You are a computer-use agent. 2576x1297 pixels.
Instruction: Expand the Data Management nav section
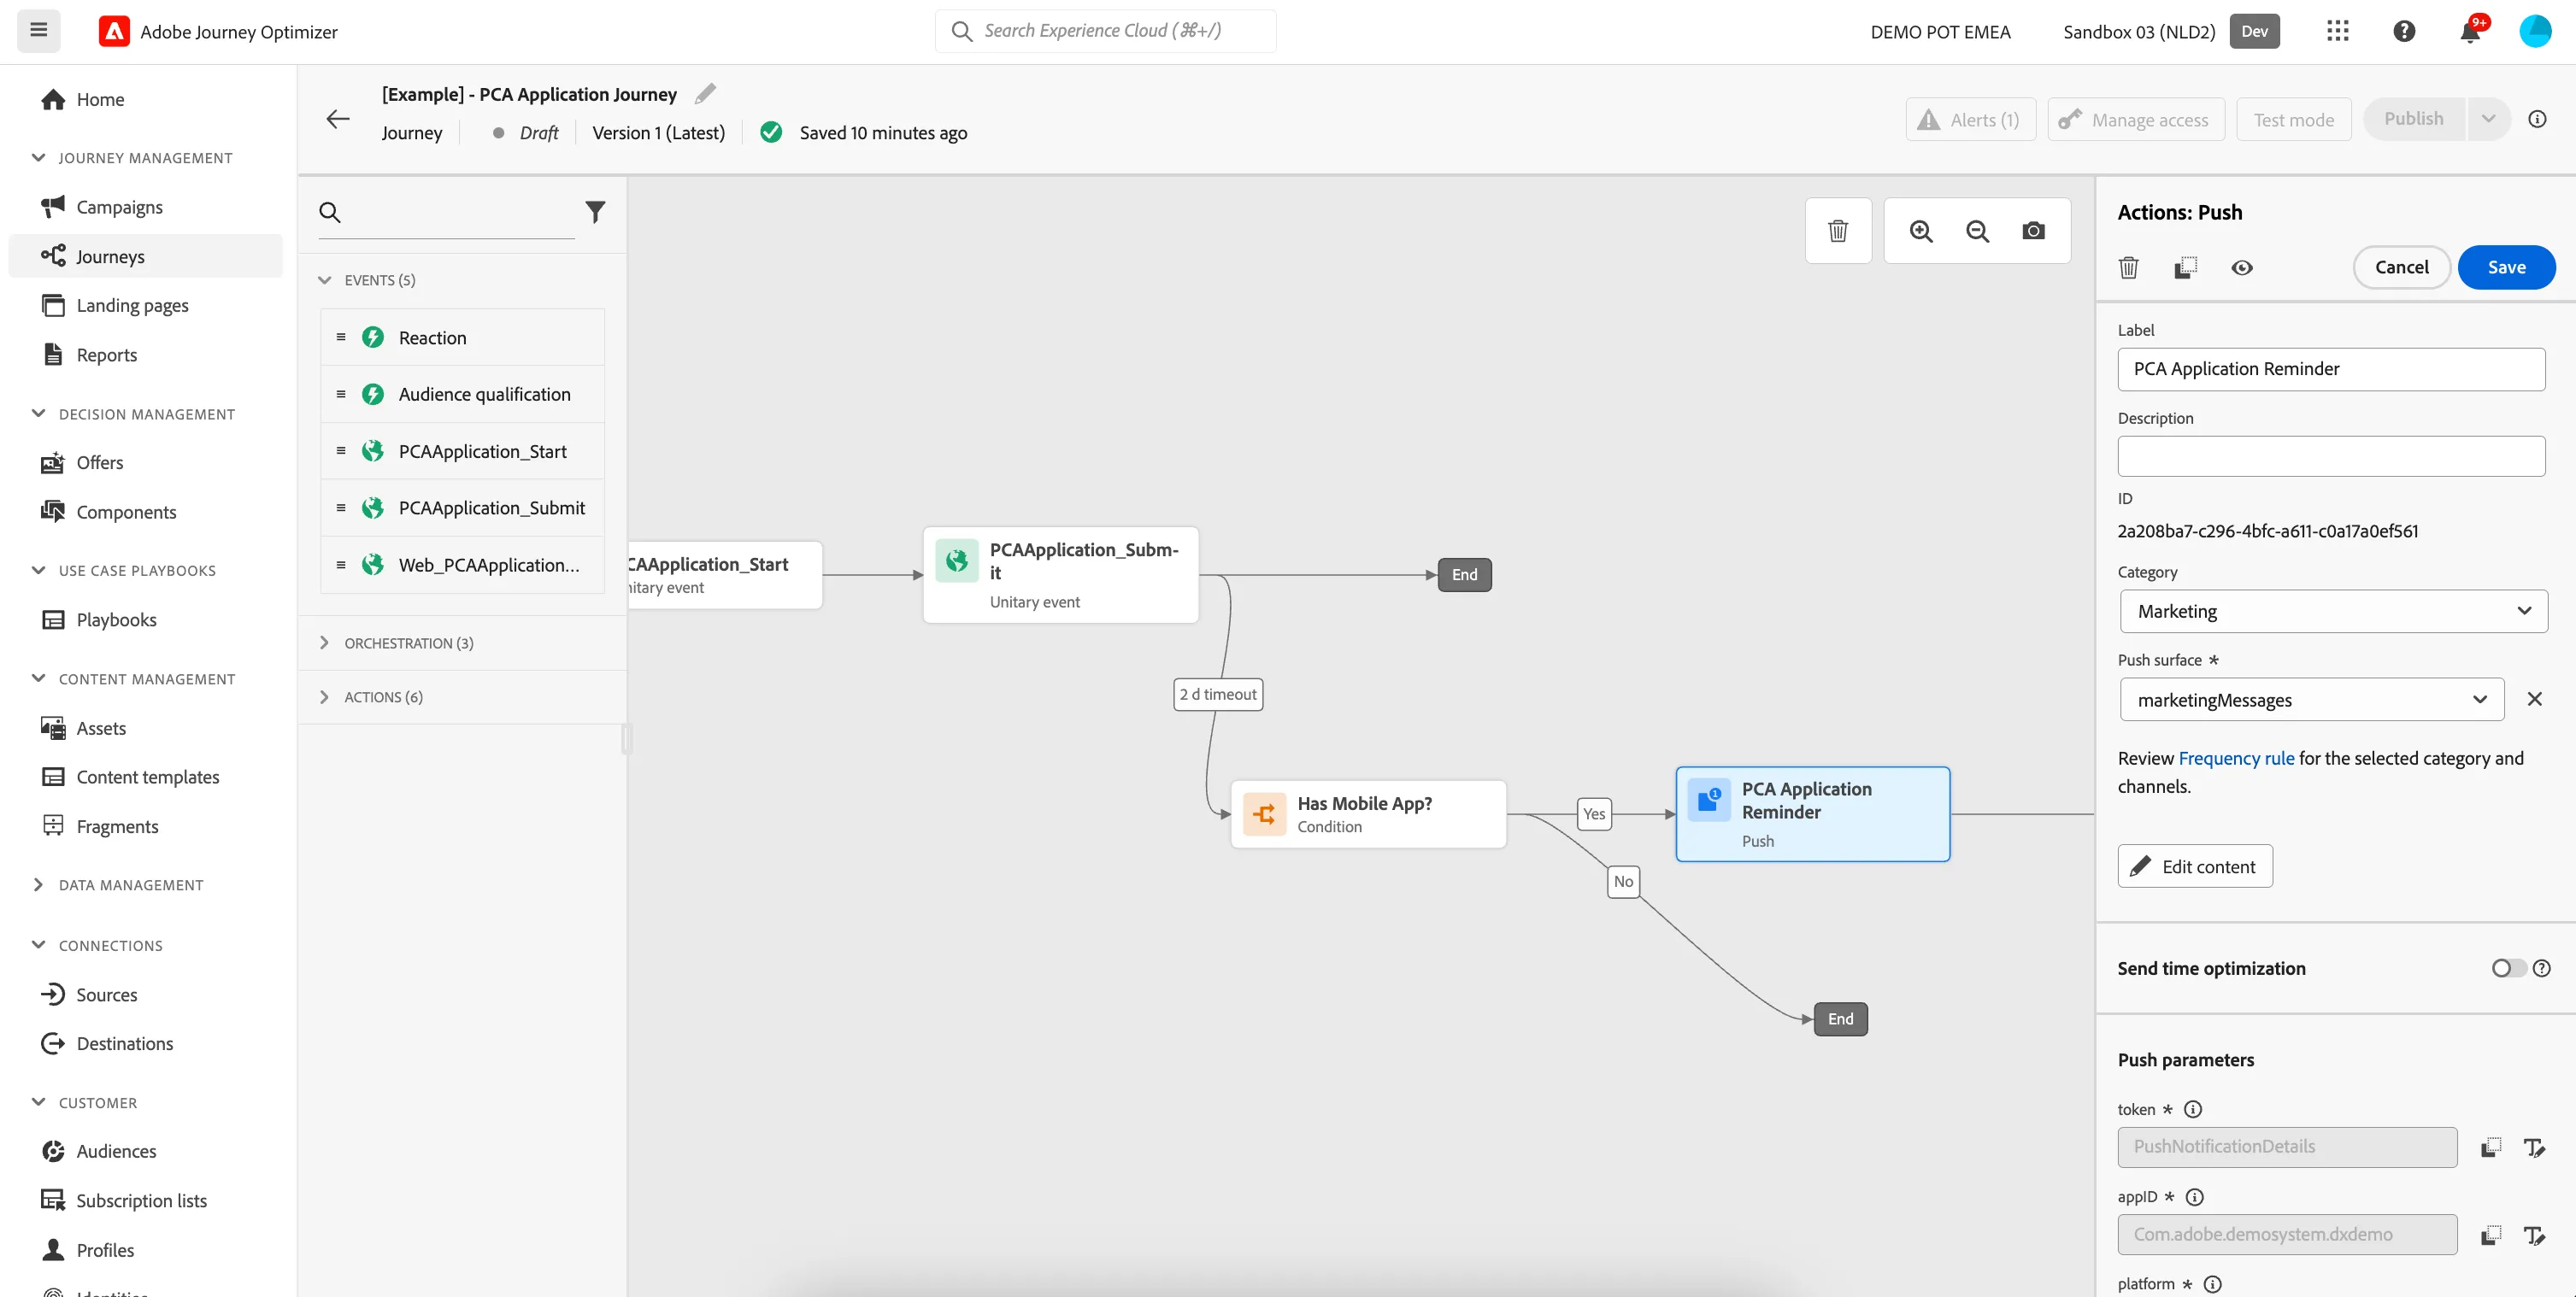[38, 885]
